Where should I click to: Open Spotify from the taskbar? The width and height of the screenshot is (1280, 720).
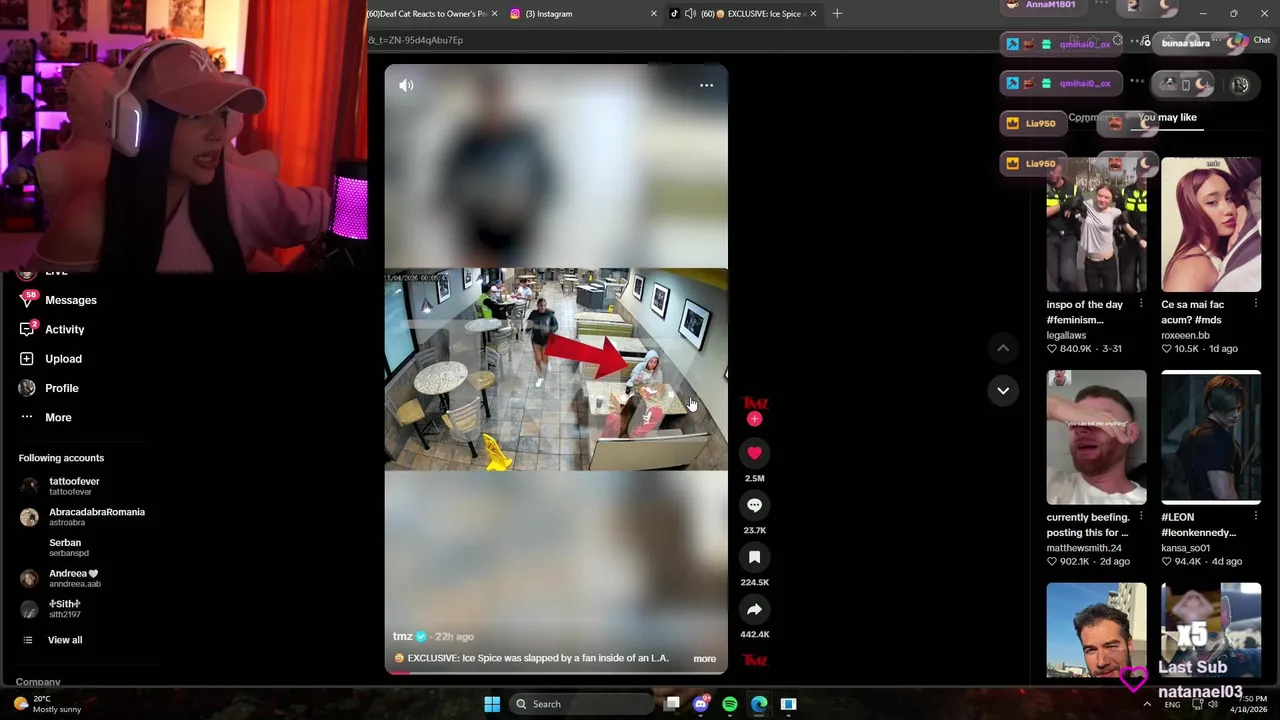pos(730,704)
